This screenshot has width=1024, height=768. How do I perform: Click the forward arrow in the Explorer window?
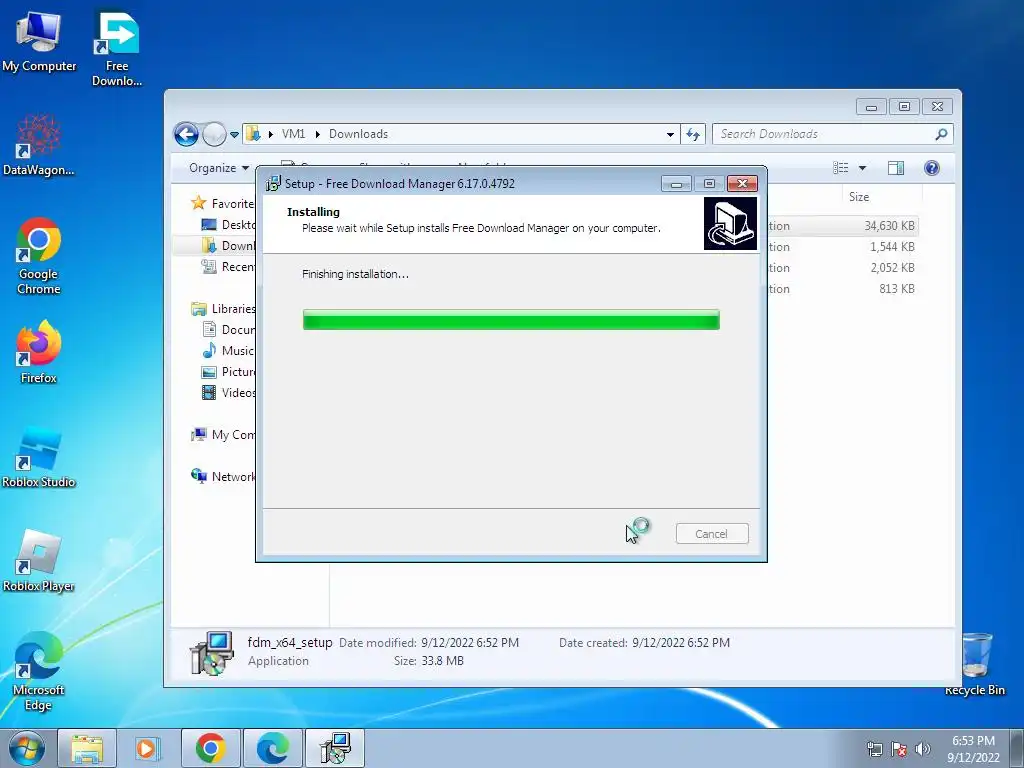(x=214, y=135)
